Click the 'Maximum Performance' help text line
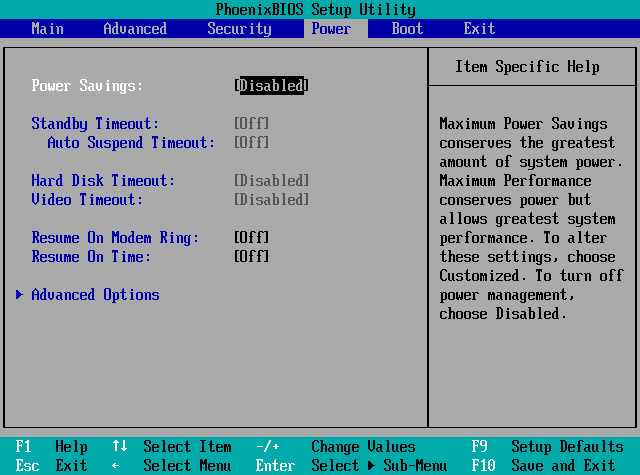Image resolution: width=640 pixels, height=475 pixels. click(x=516, y=180)
